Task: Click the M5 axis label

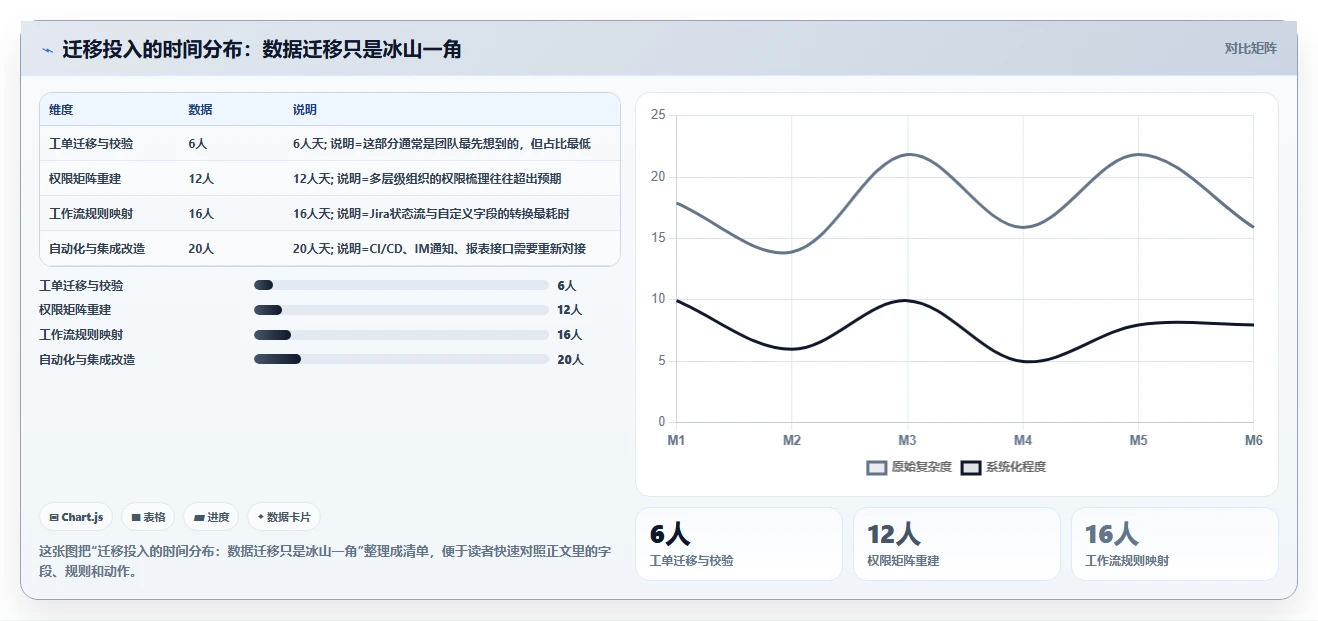Action: click(1138, 440)
